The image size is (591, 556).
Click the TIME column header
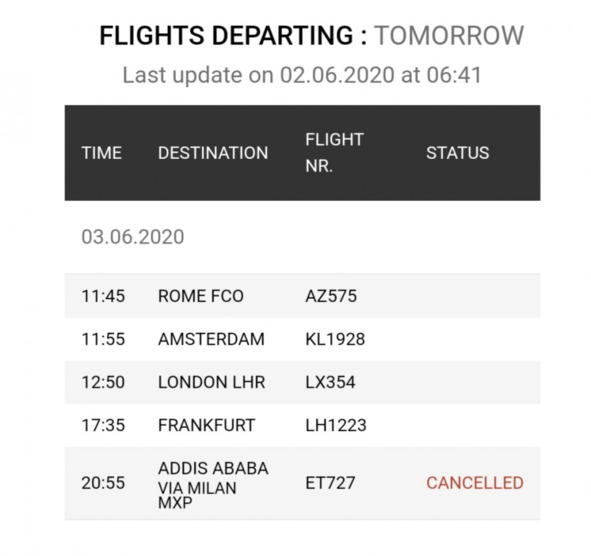tap(101, 153)
